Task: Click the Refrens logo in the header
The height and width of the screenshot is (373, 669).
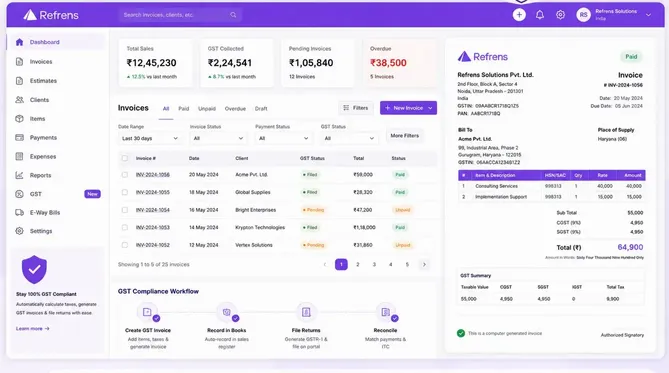Action: (x=51, y=15)
